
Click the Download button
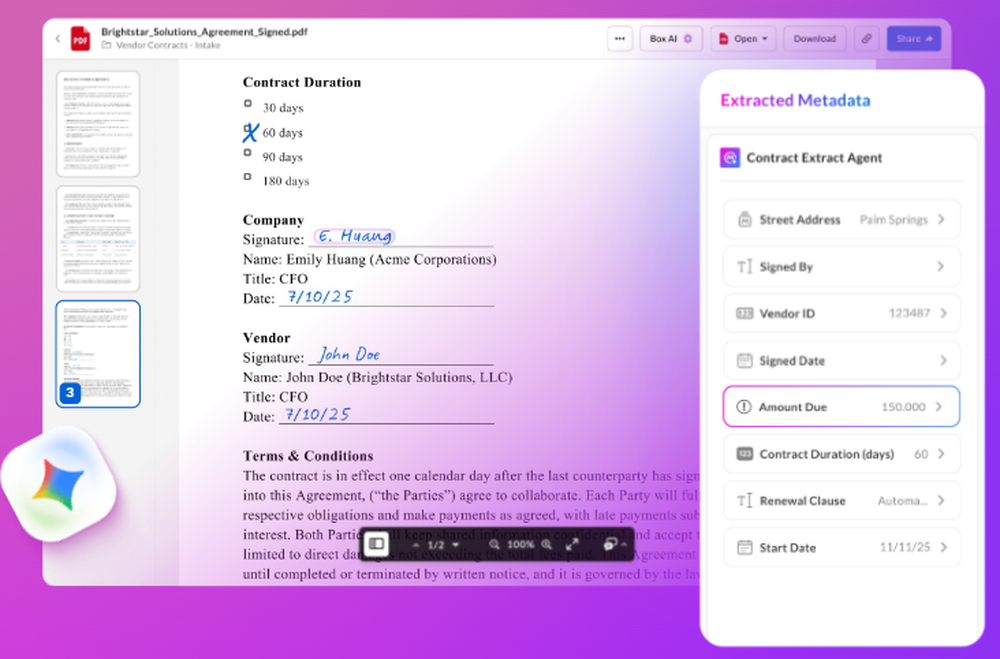tap(815, 38)
